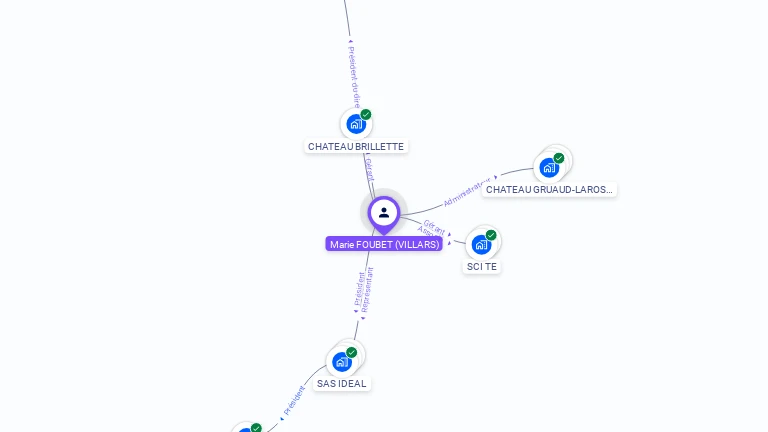Click the CHATEAU BRILLETTE text label
The height and width of the screenshot is (432, 768).
coord(356,146)
